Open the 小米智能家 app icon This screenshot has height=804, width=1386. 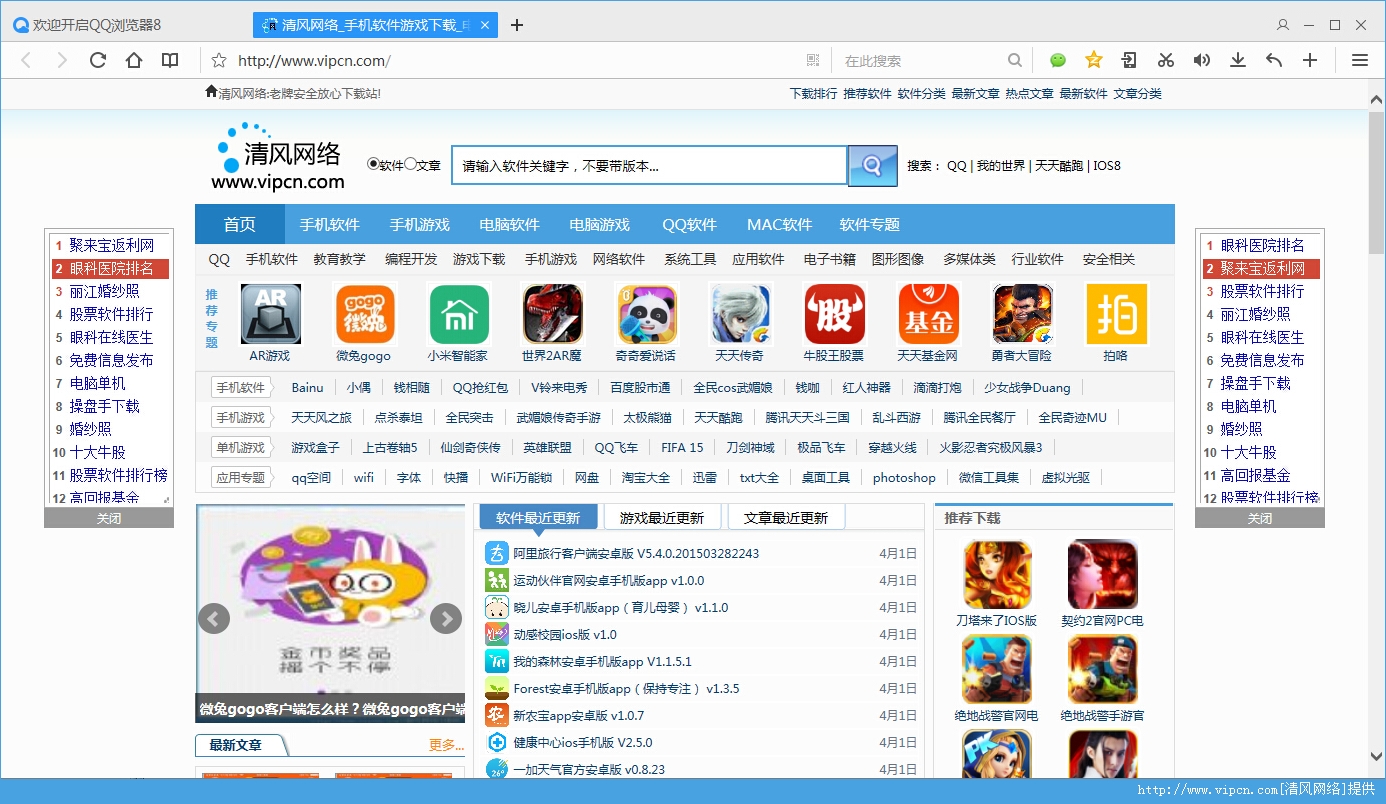click(459, 314)
